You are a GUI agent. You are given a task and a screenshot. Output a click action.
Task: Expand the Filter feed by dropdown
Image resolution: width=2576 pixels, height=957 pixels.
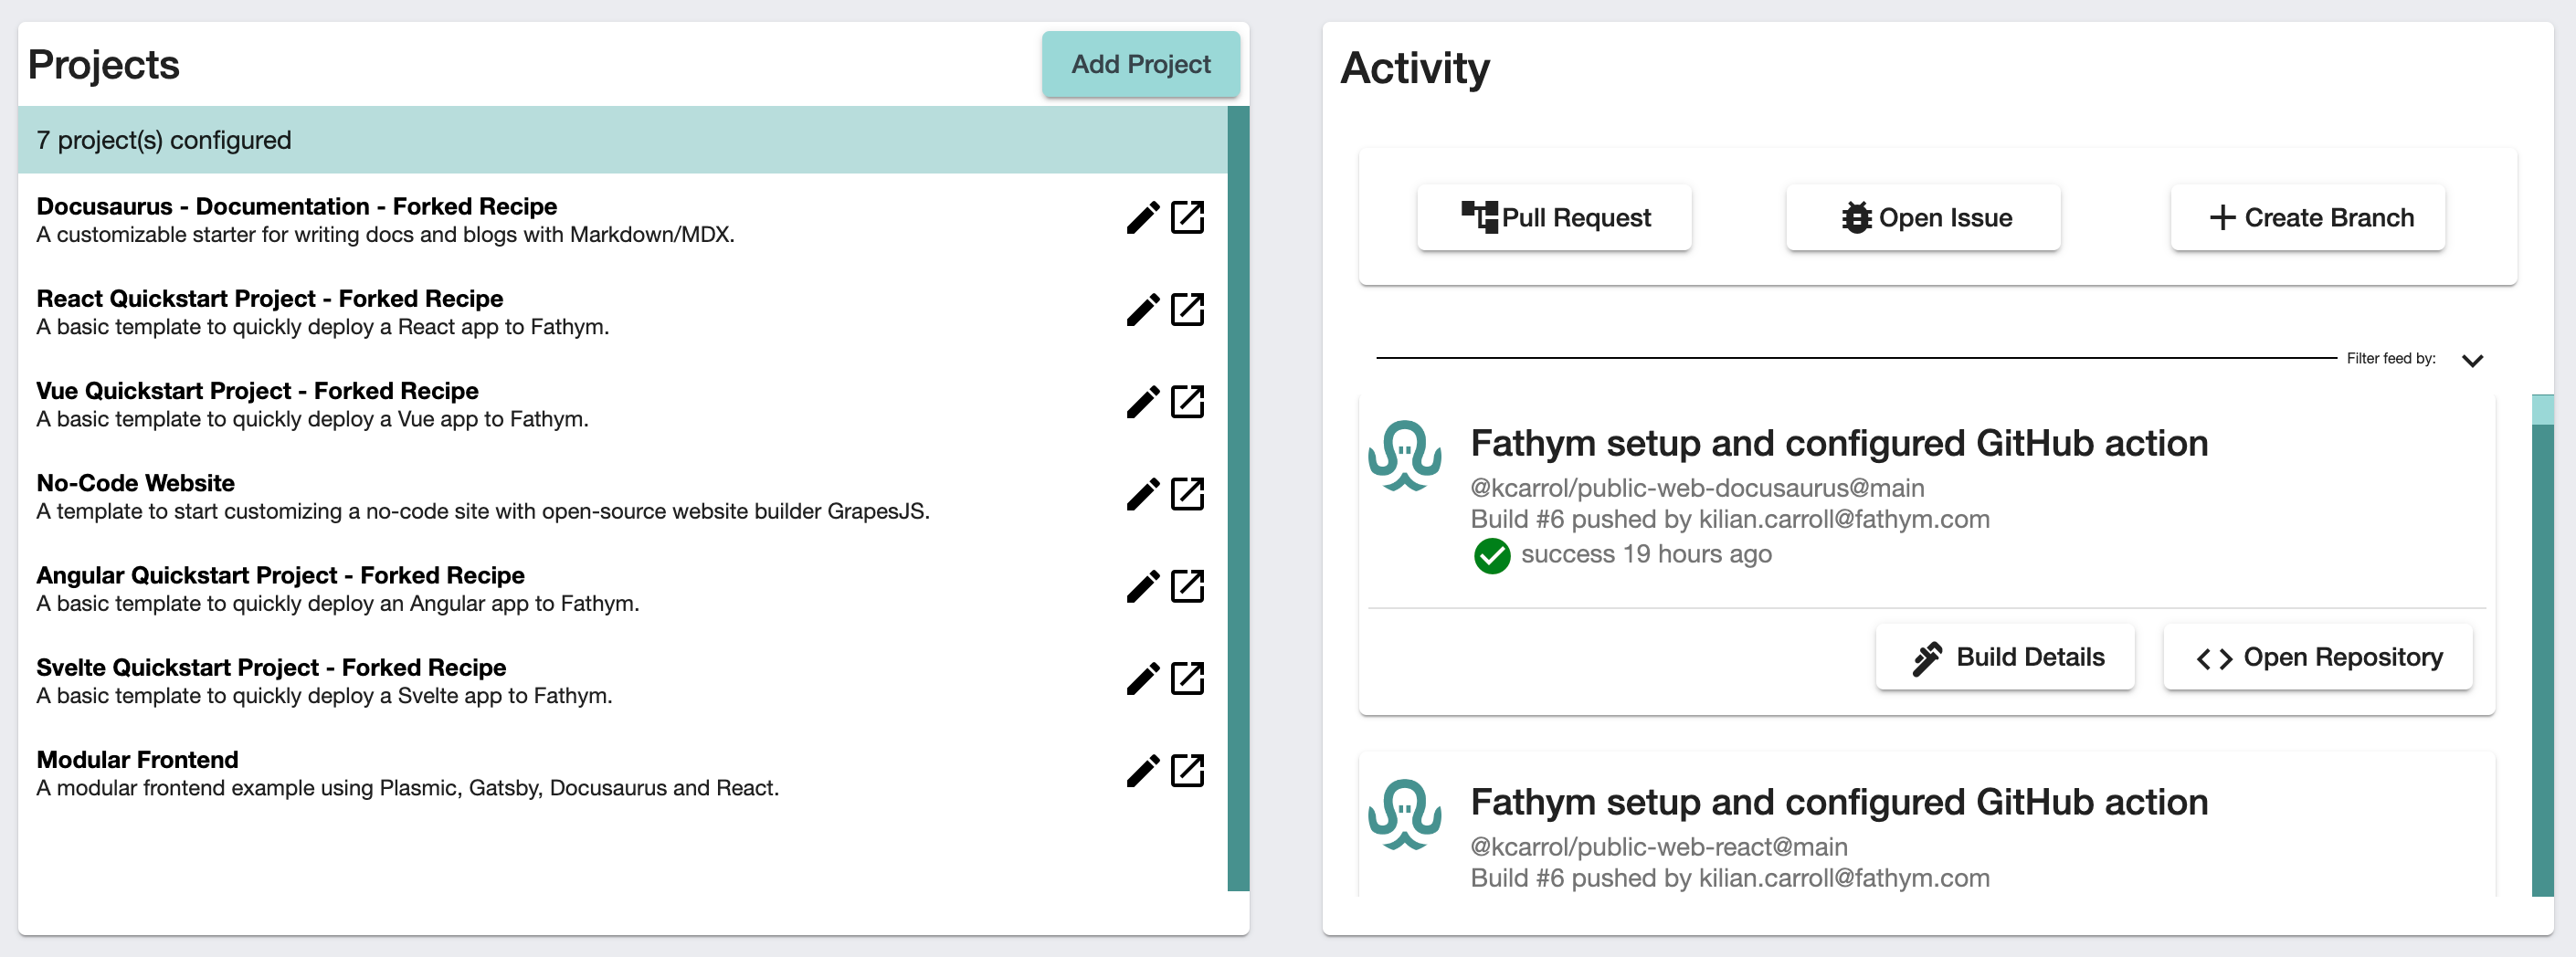click(2472, 360)
